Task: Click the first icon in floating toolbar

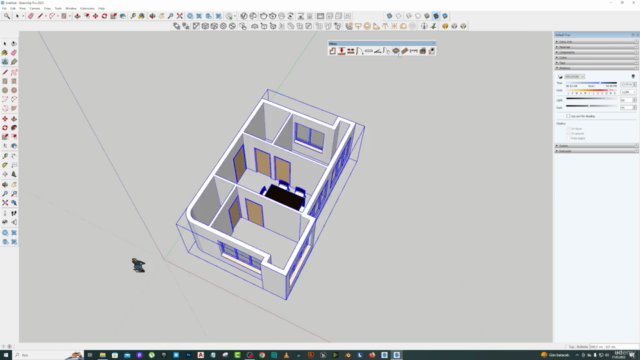Action: [x=333, y=51]
